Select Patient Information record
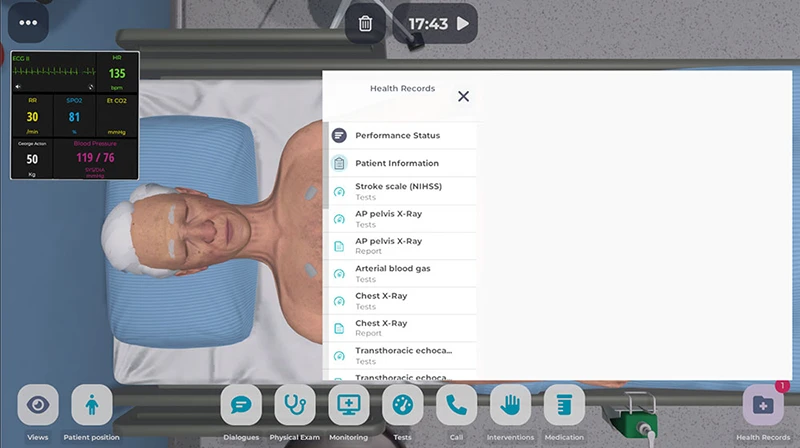800x448 pixels. 397,163
